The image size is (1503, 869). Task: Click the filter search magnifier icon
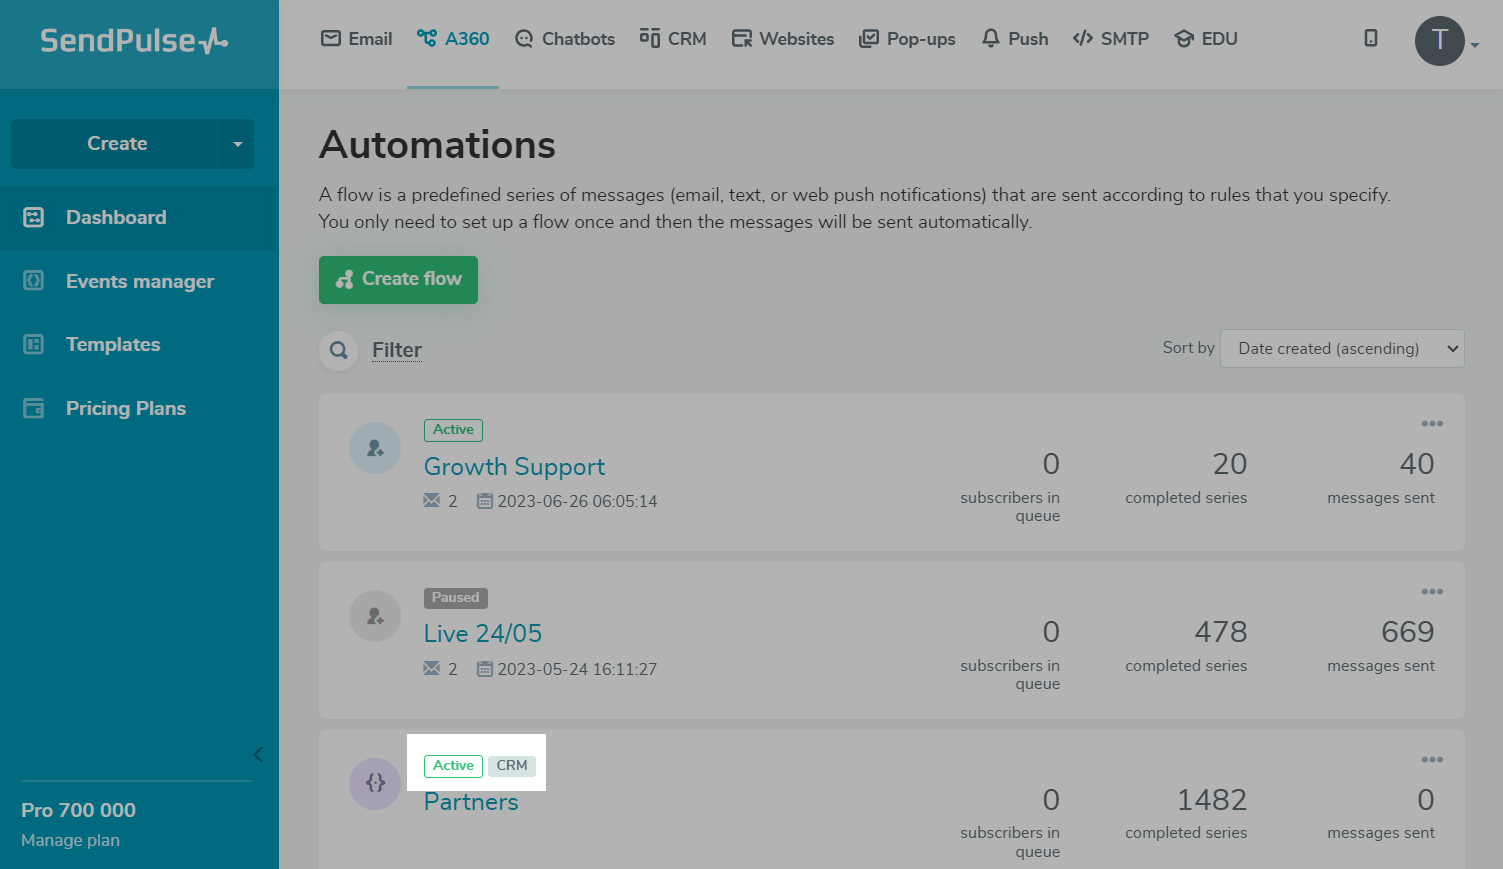pyautogui.click(x=339, y=350)
